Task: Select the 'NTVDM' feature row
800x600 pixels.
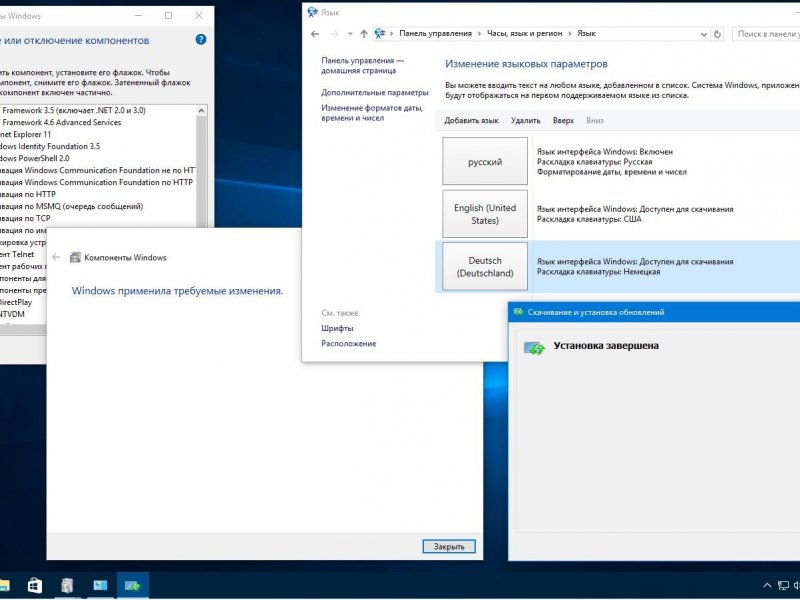Action: coord(23,314)
